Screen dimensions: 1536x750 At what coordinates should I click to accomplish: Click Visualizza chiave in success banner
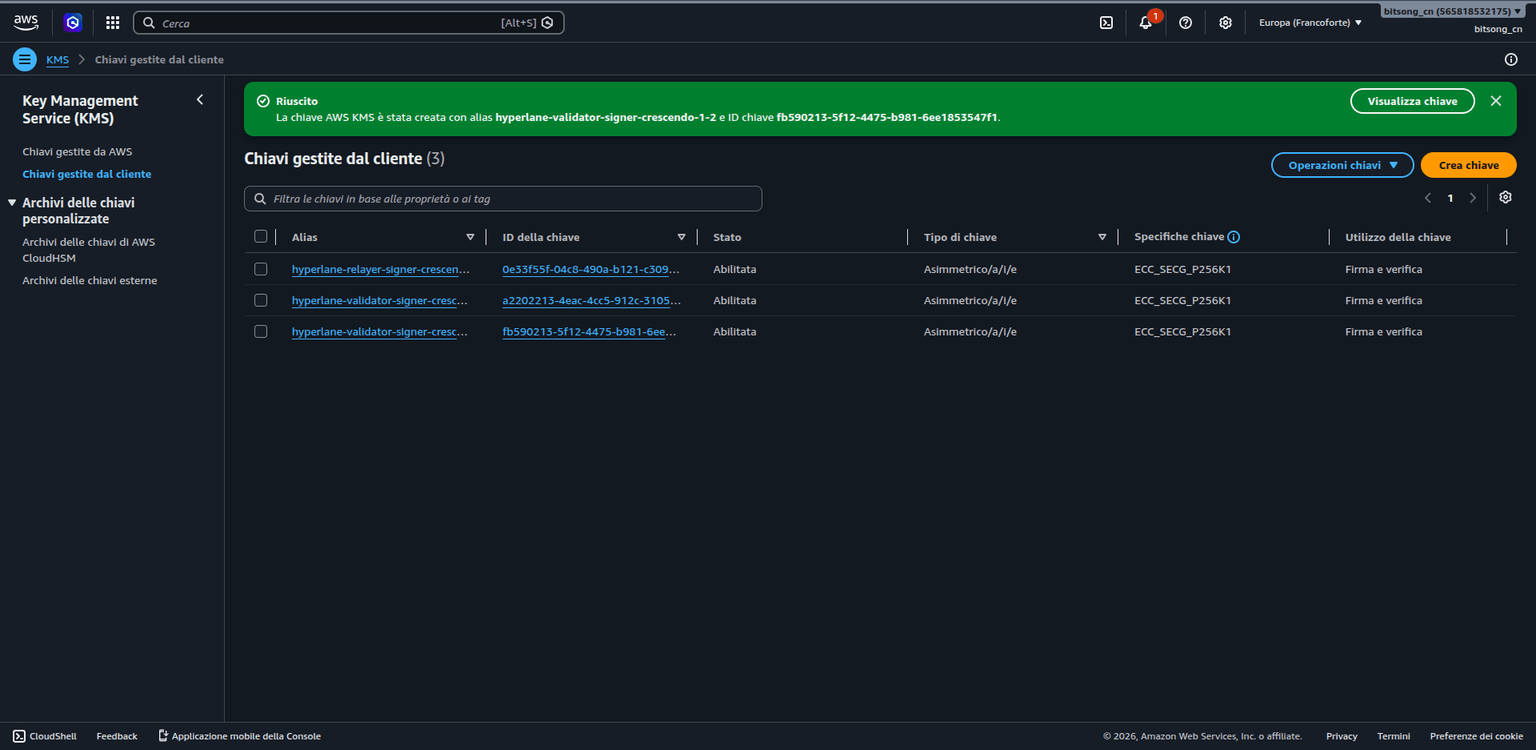point(1412,101)
